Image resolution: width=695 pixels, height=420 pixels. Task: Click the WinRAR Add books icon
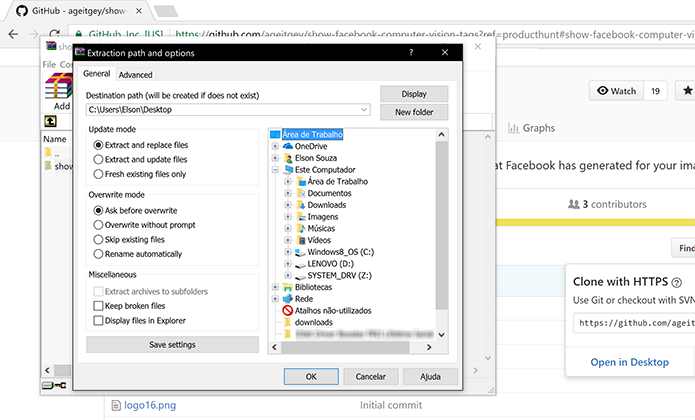coord(59,86)
